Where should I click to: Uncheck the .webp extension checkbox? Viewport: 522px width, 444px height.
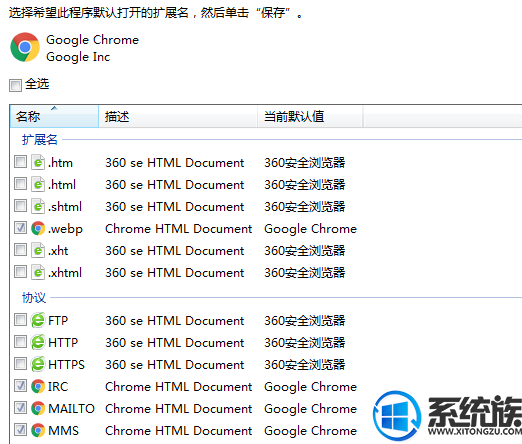pyautogui.click(x=20, y=228)
